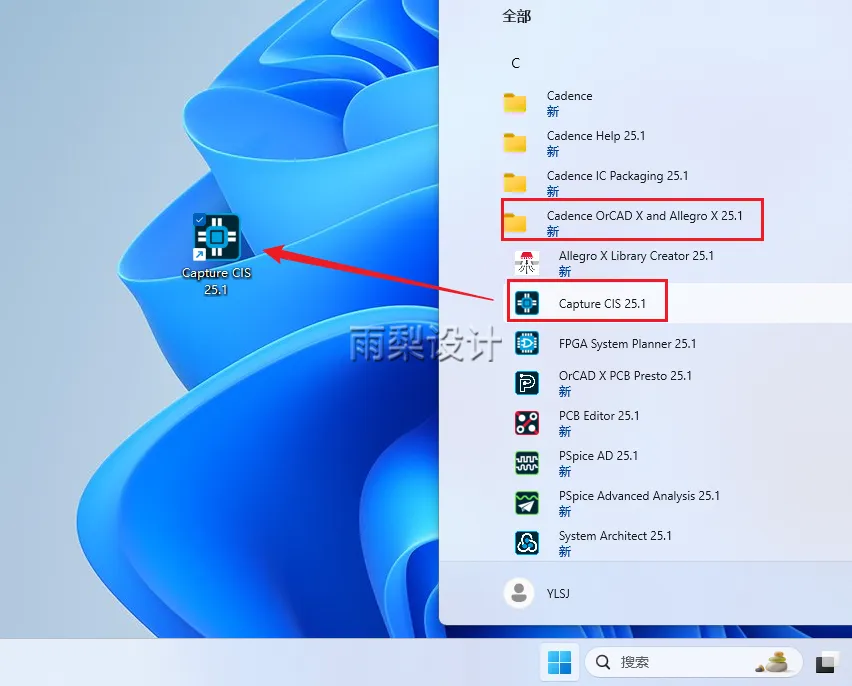852x686 pixels.
Task: Click the 搜索 taskbar search box
Action: [693, 662]
